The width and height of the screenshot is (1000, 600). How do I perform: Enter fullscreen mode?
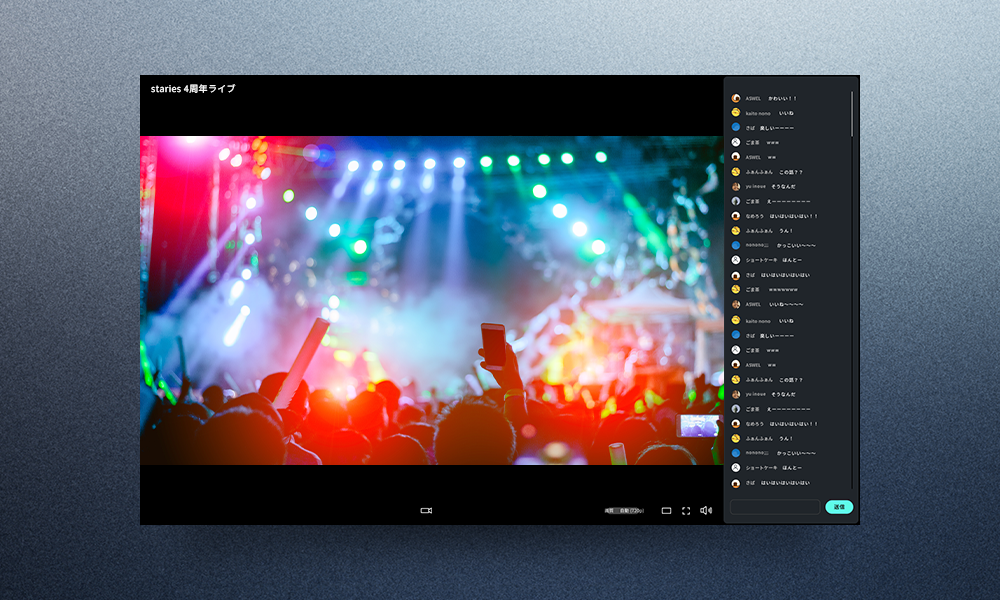[686, 510]
